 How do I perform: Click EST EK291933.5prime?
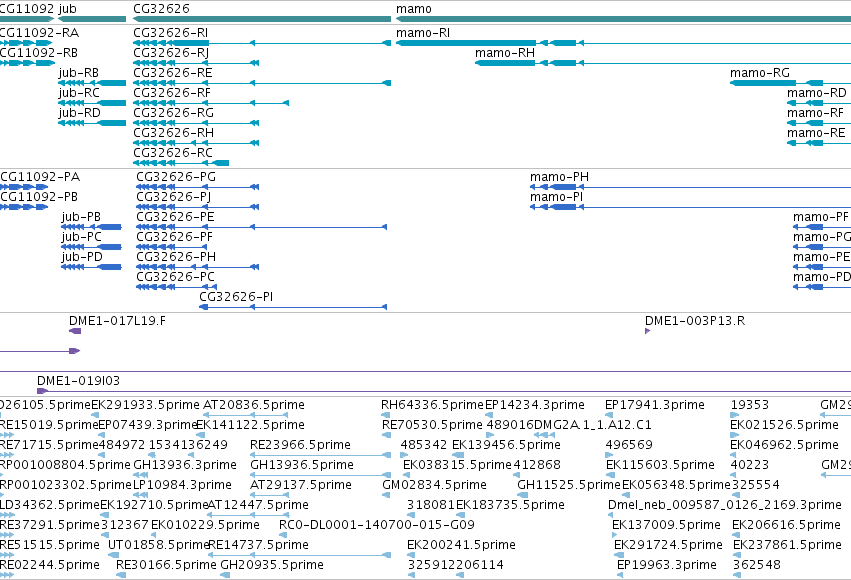145,405
